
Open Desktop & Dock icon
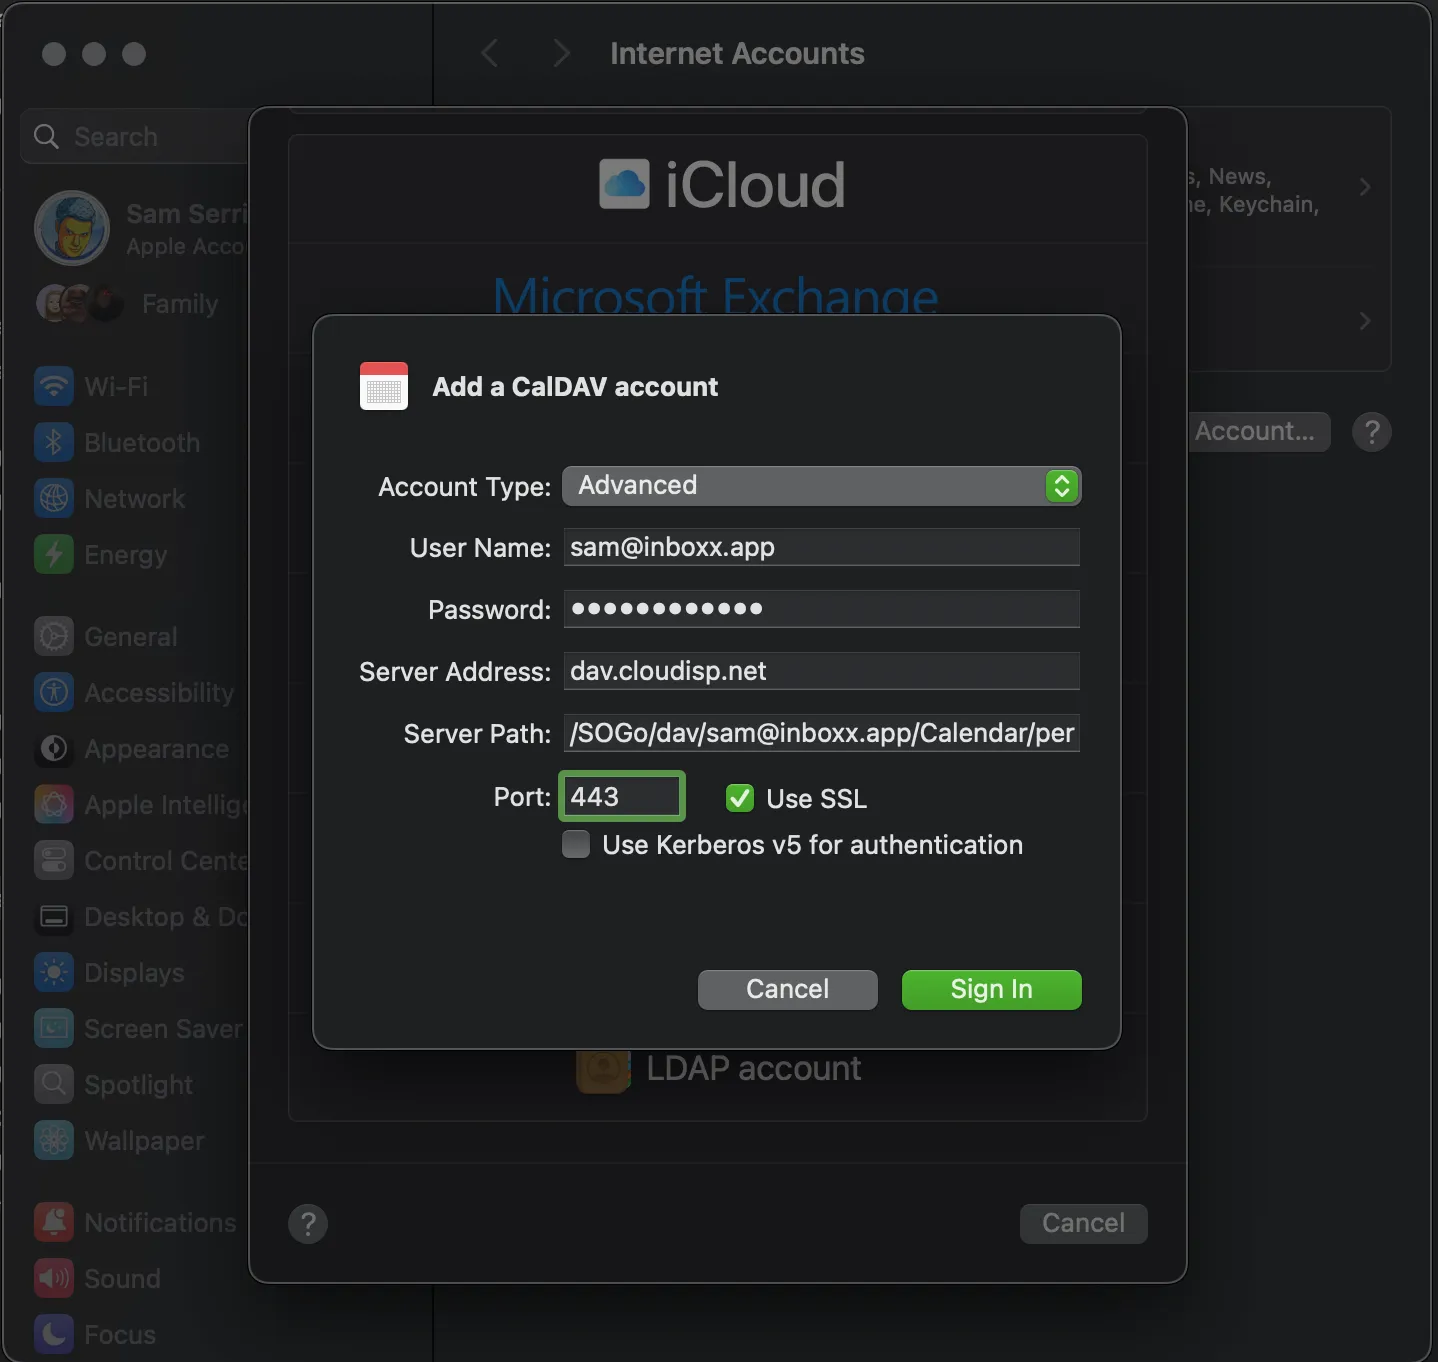[54, 916]
